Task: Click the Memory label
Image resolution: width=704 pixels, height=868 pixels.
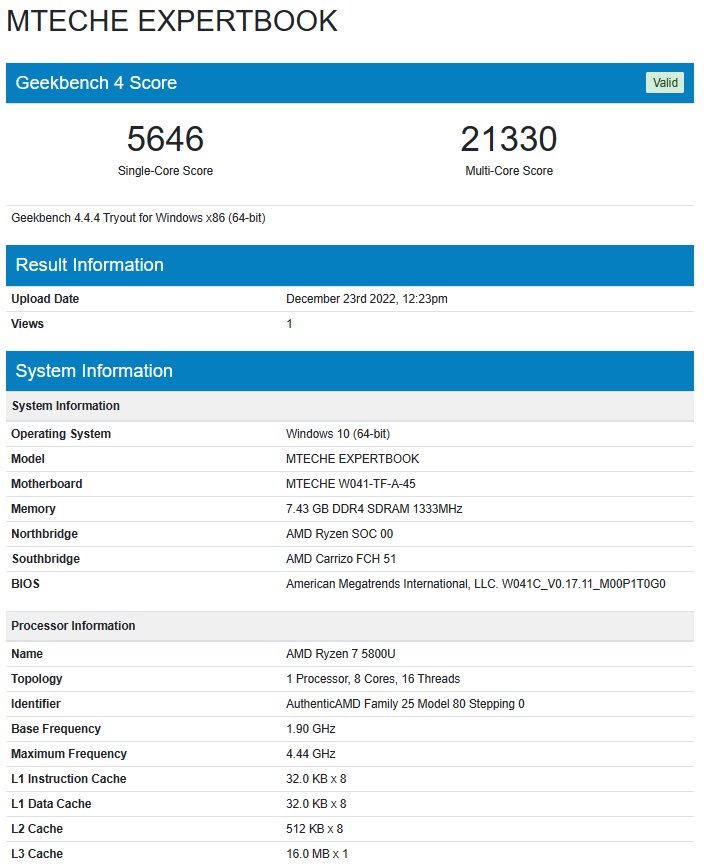Action: [x=33, y=509]
